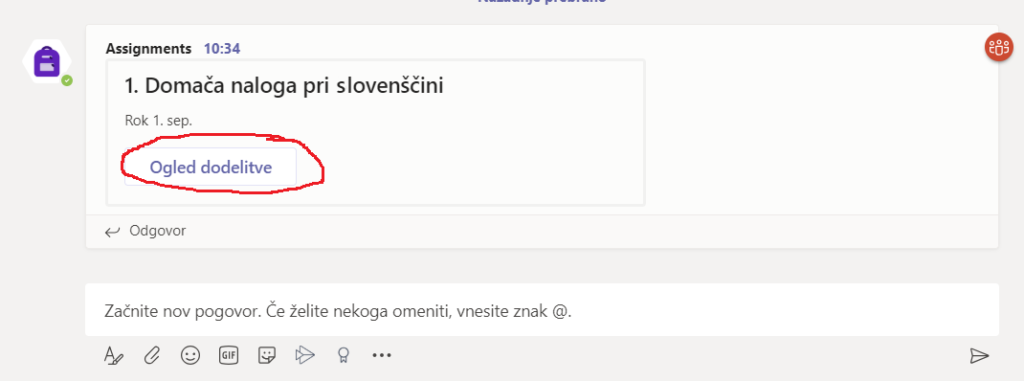Image resolution: width=1024 pixels, height=381 pixels.
Task: Open the Praise badge icon
Action: (343, 355)
